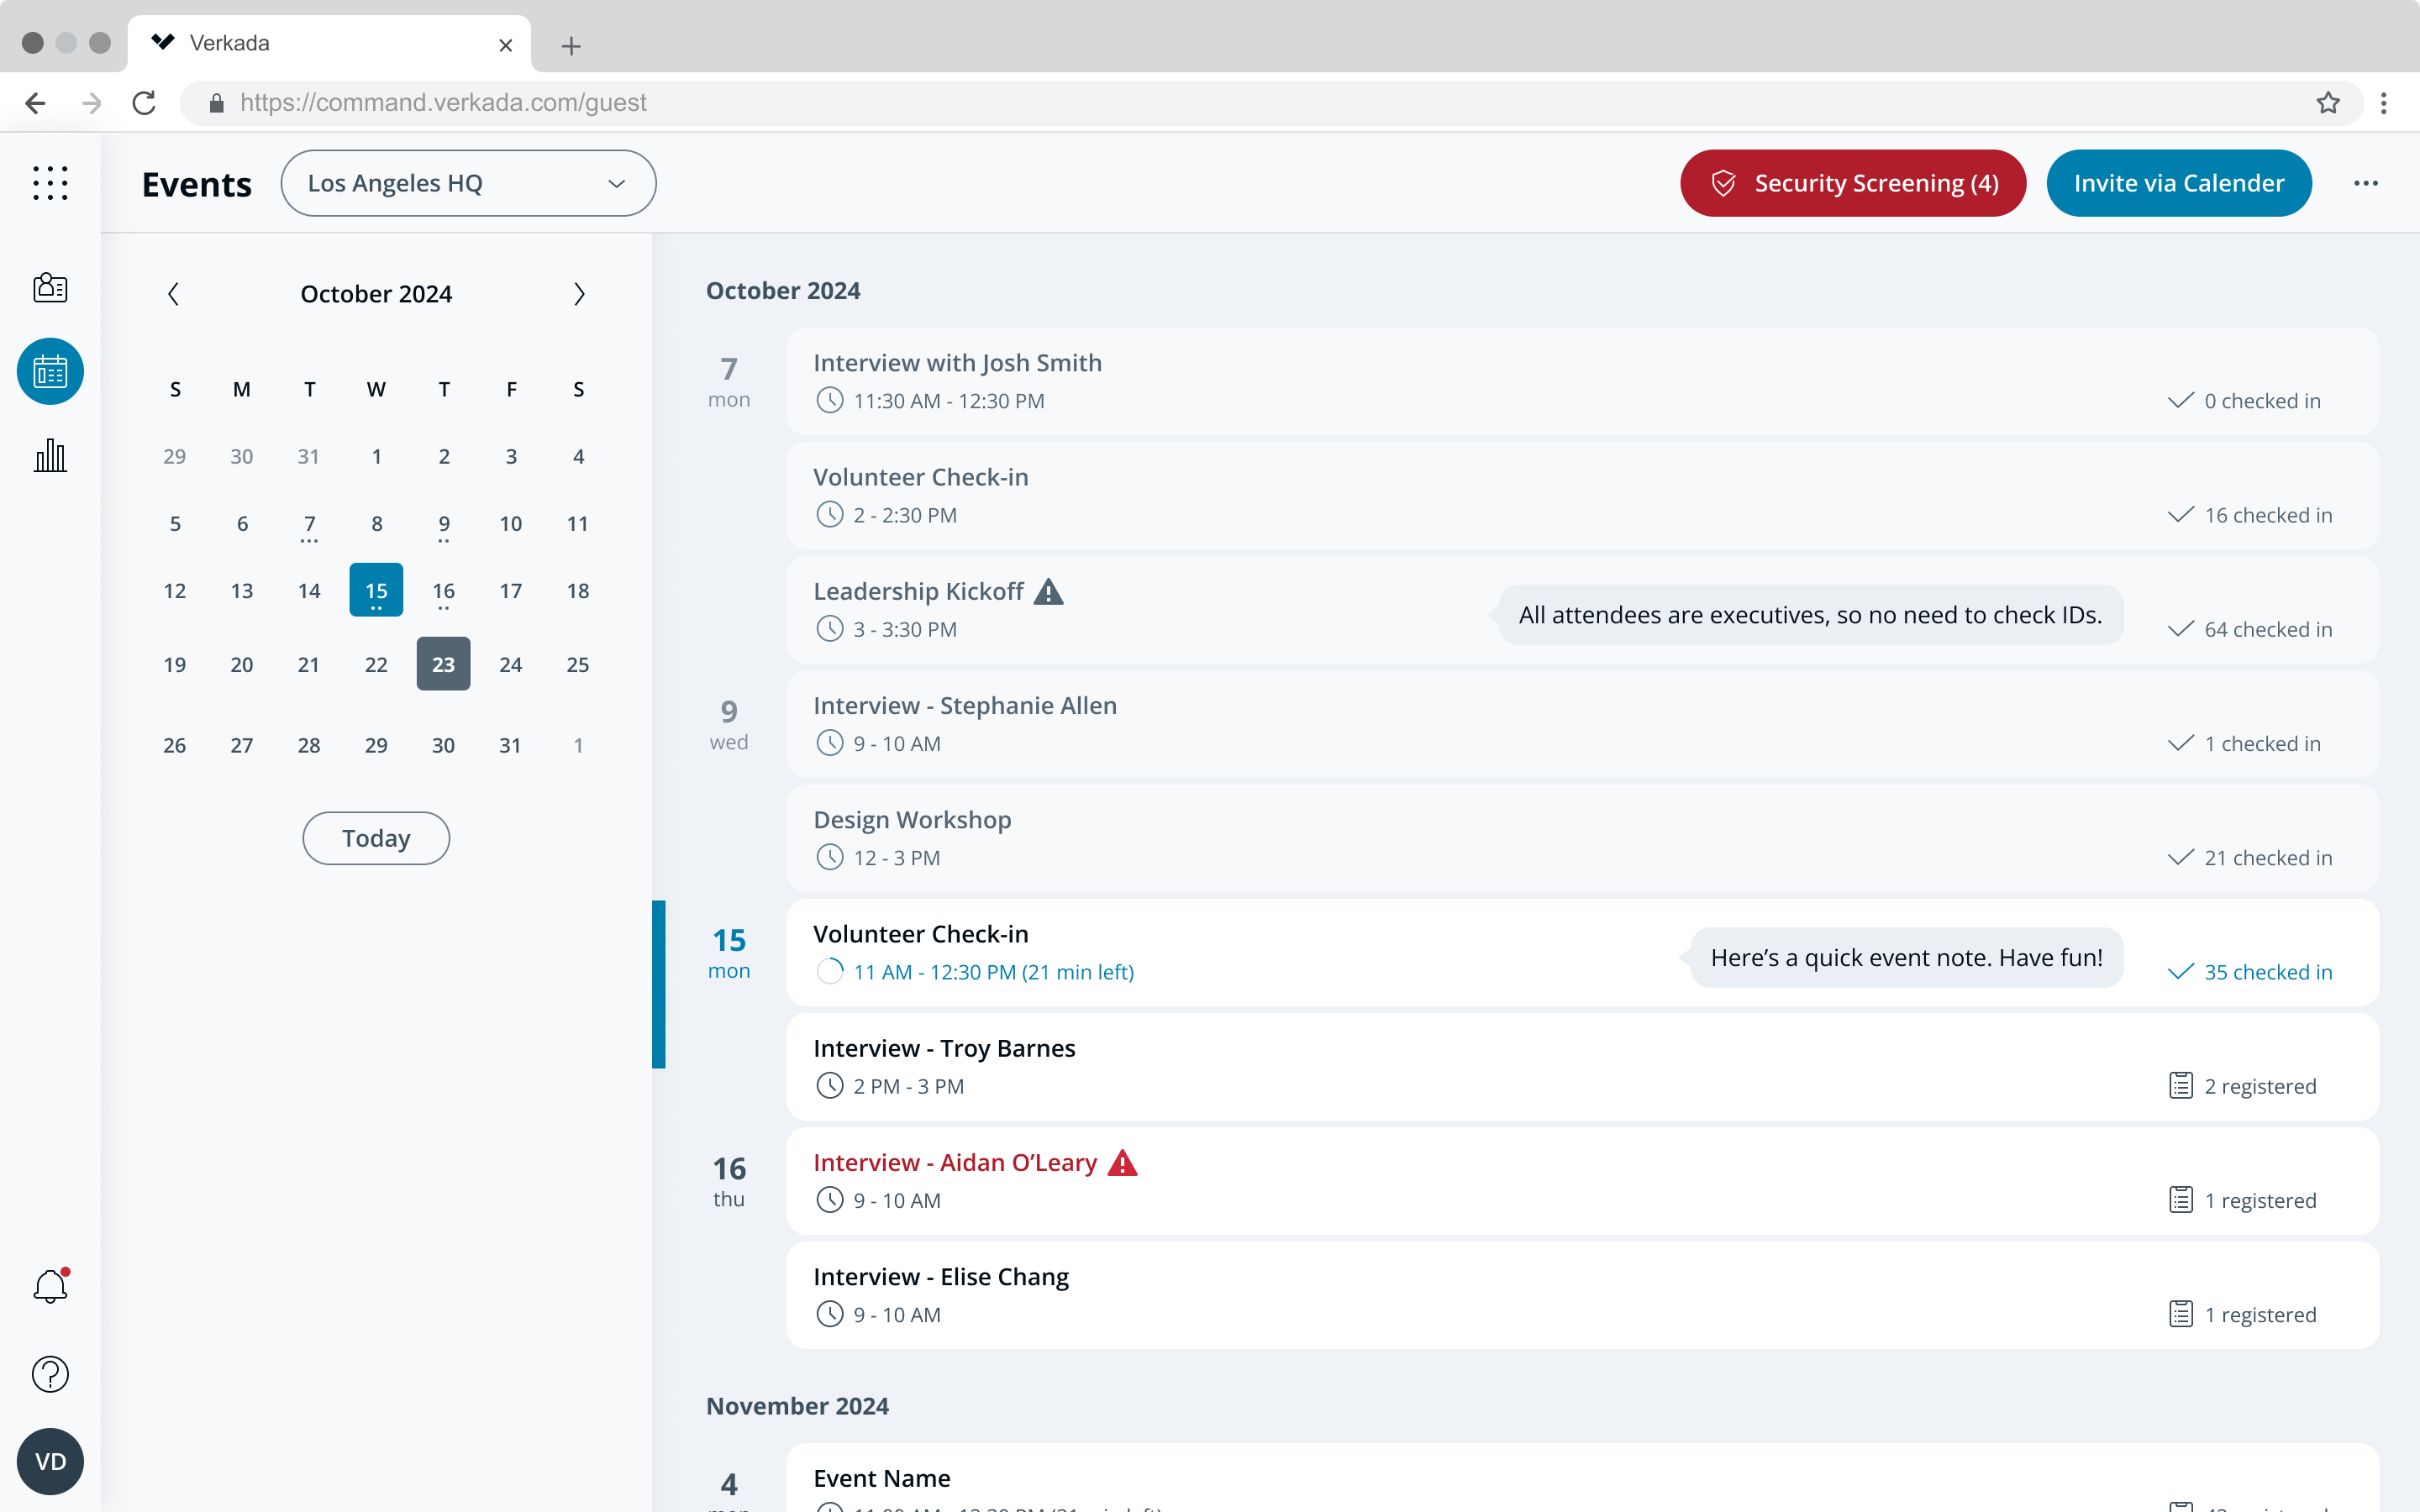
Task: Advance to next month in calendar
Action: [579, 294]
